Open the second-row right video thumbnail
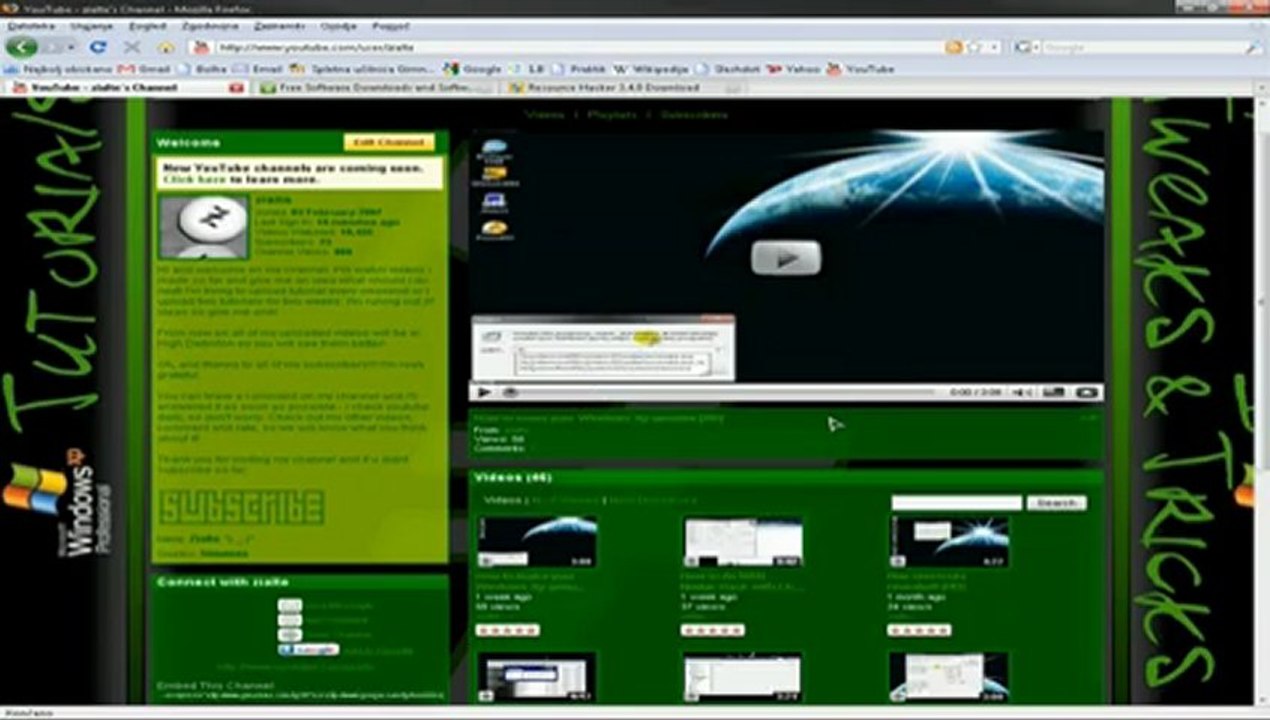The height and width of the screenshot is (720, 1270). pyautogui.click(x=948, y=677)
